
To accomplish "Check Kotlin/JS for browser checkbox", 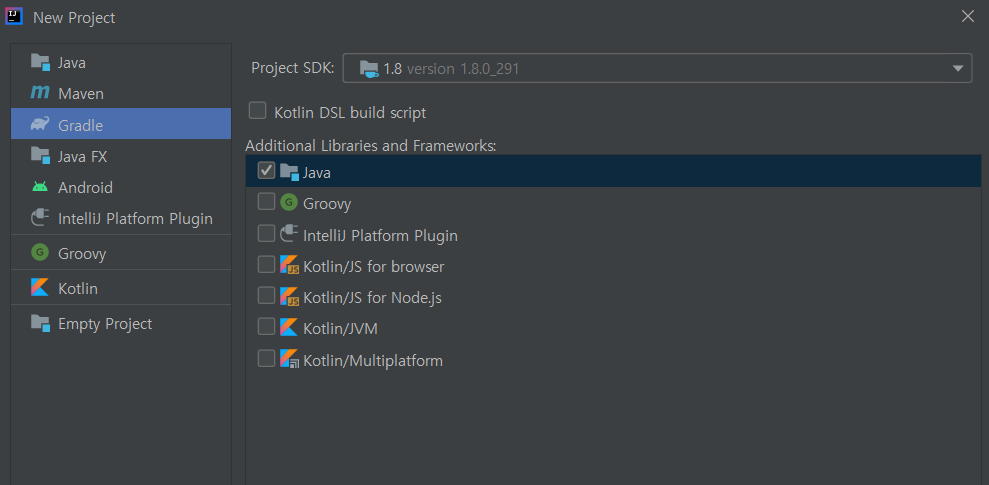I will [266, 265].
